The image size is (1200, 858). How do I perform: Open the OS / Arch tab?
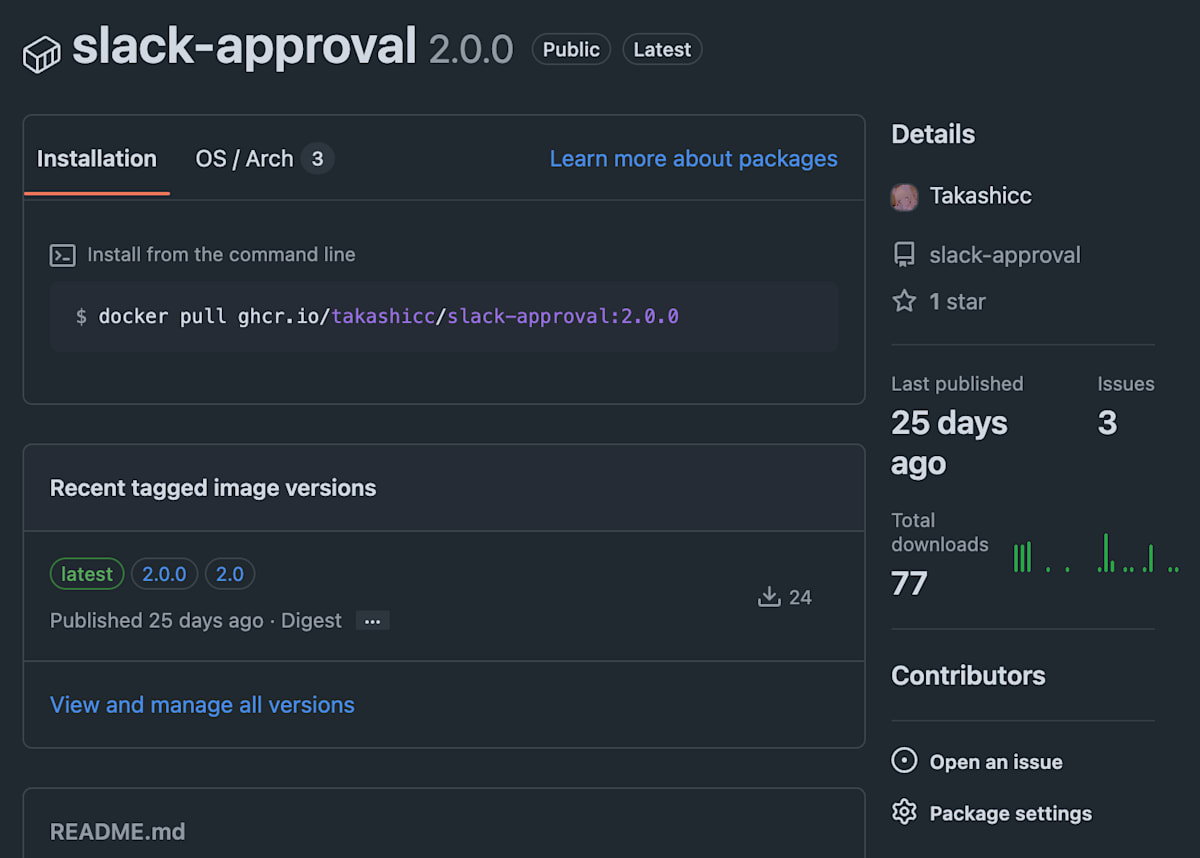pyautogui.click(x=264, y=158)
